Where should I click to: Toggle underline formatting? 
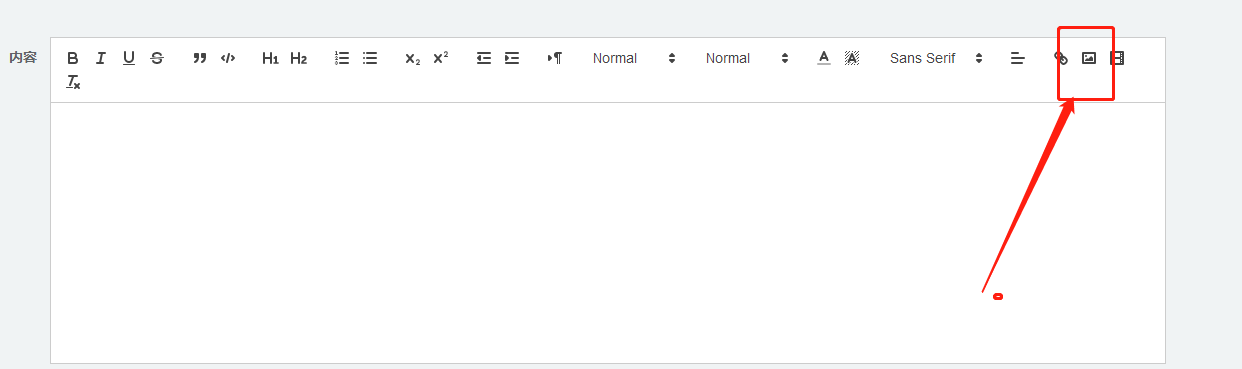[129, 58]
